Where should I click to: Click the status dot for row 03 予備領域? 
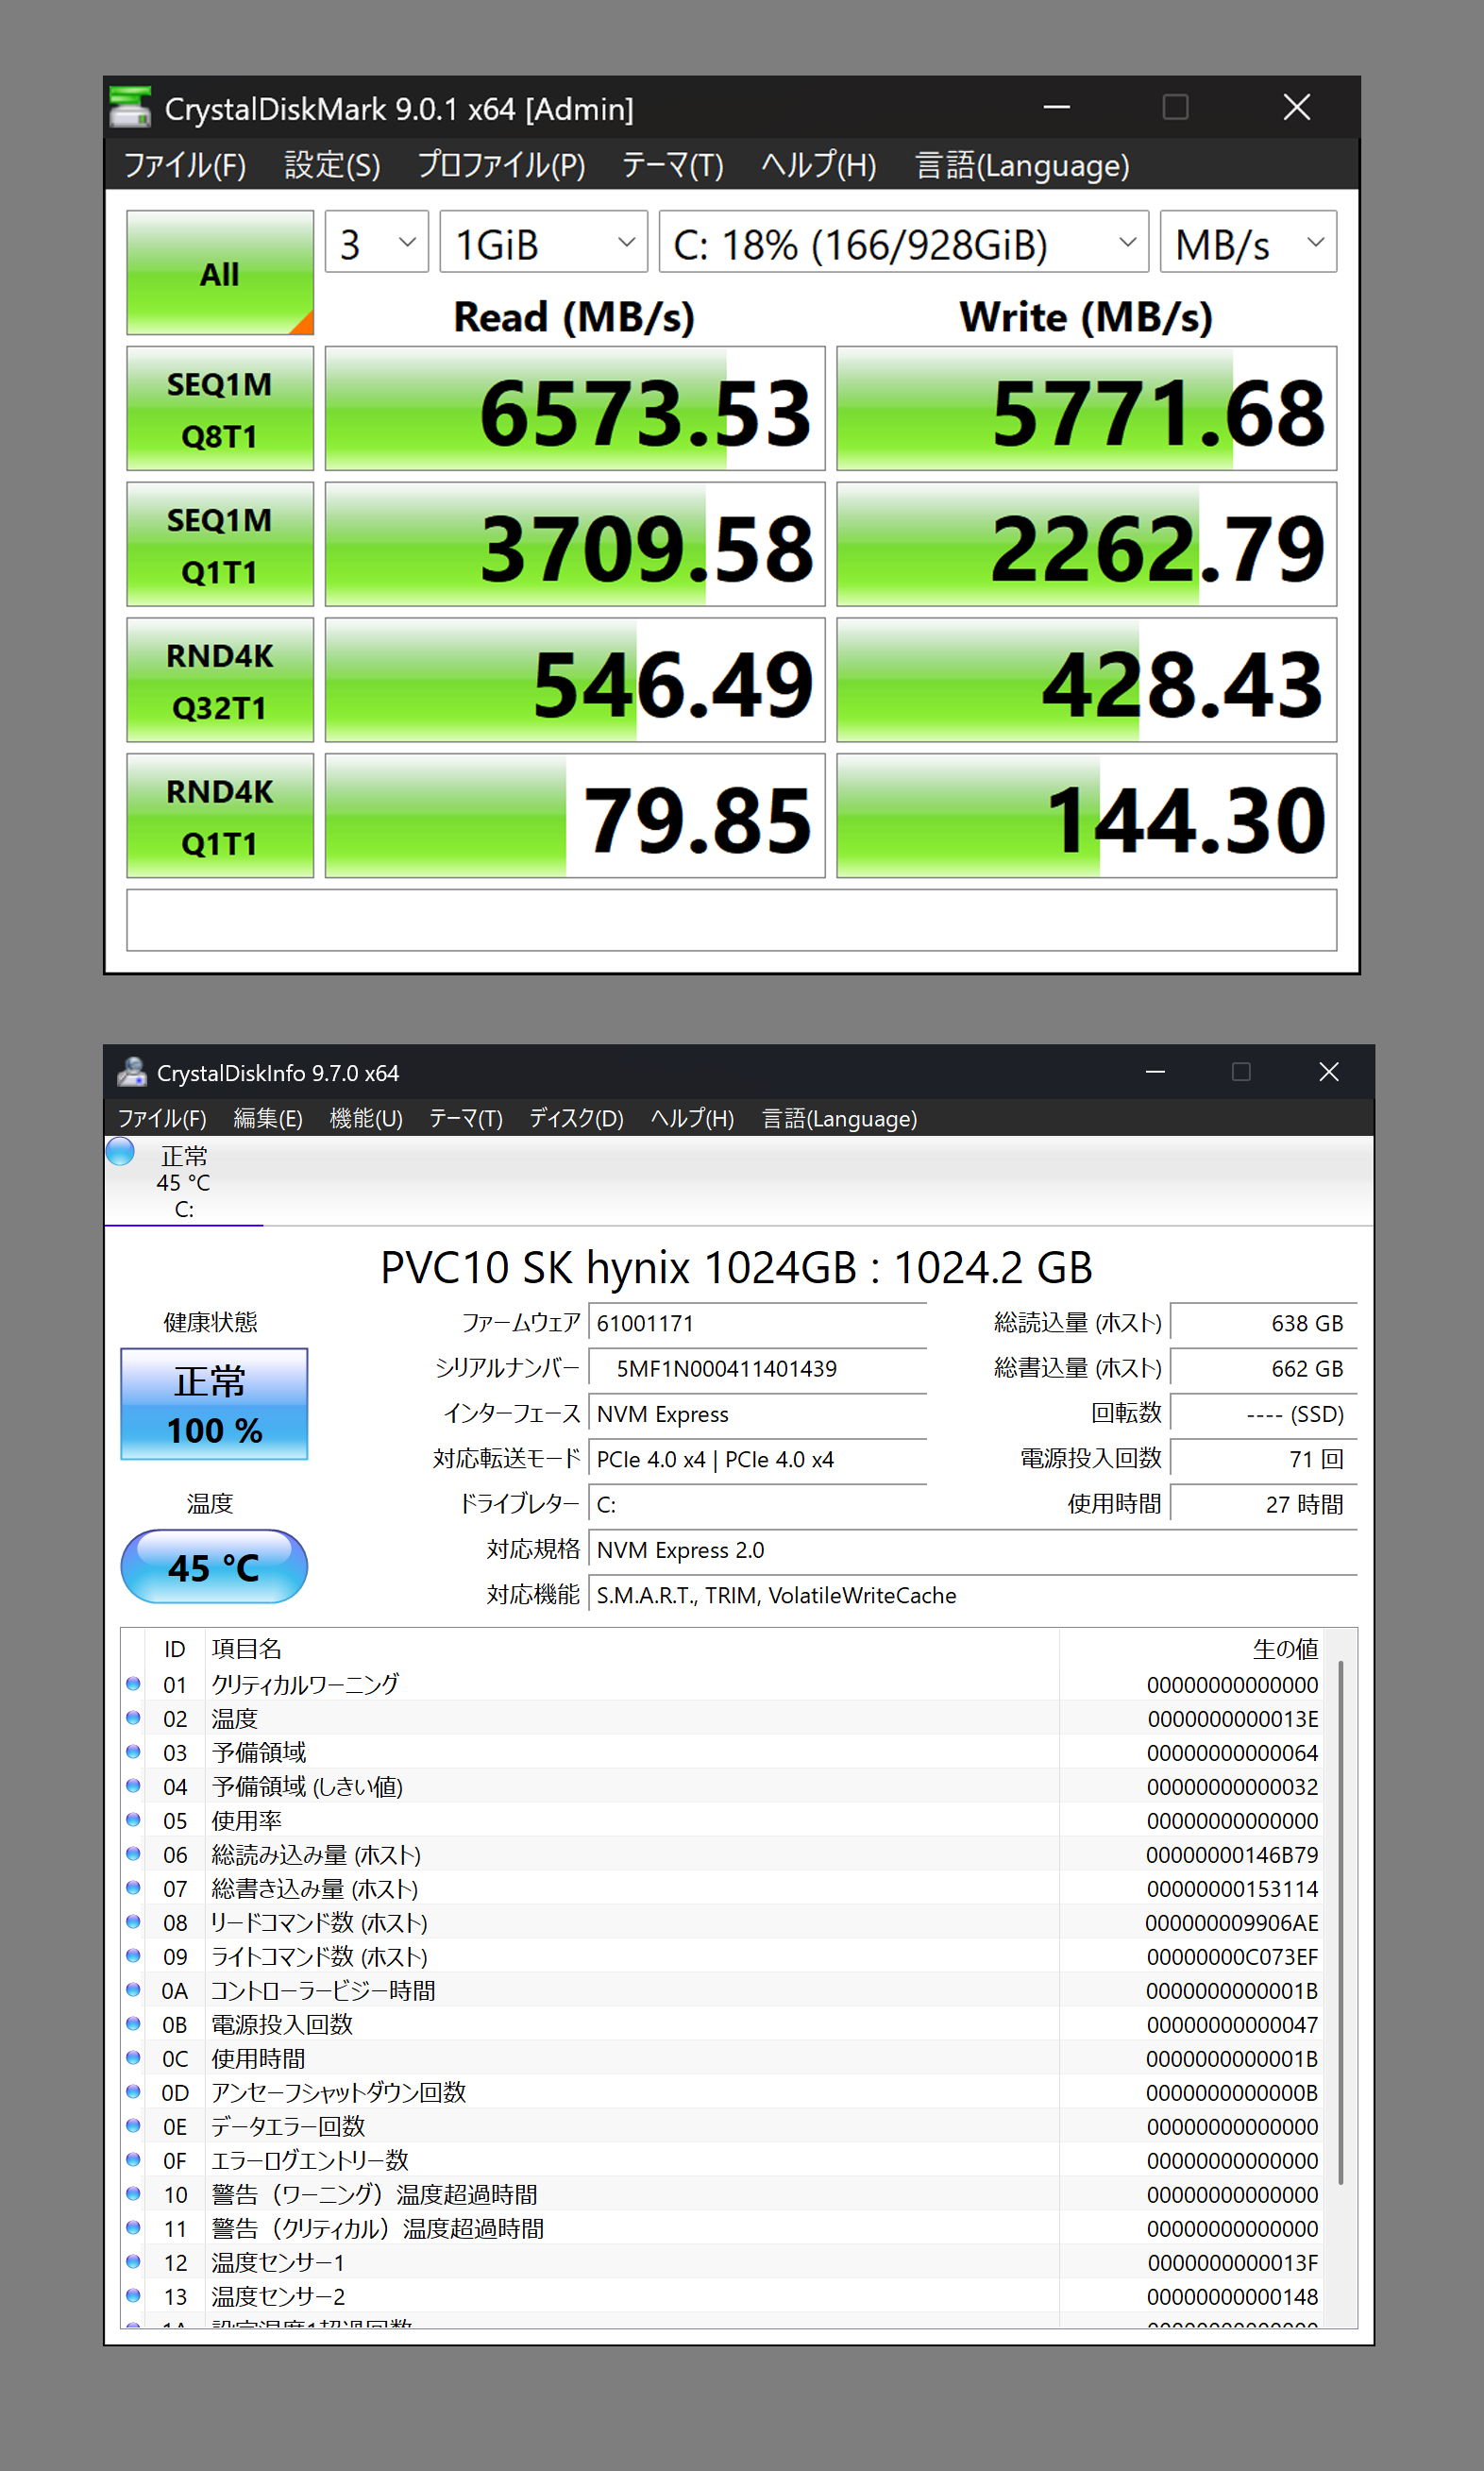click(133, 1752)
